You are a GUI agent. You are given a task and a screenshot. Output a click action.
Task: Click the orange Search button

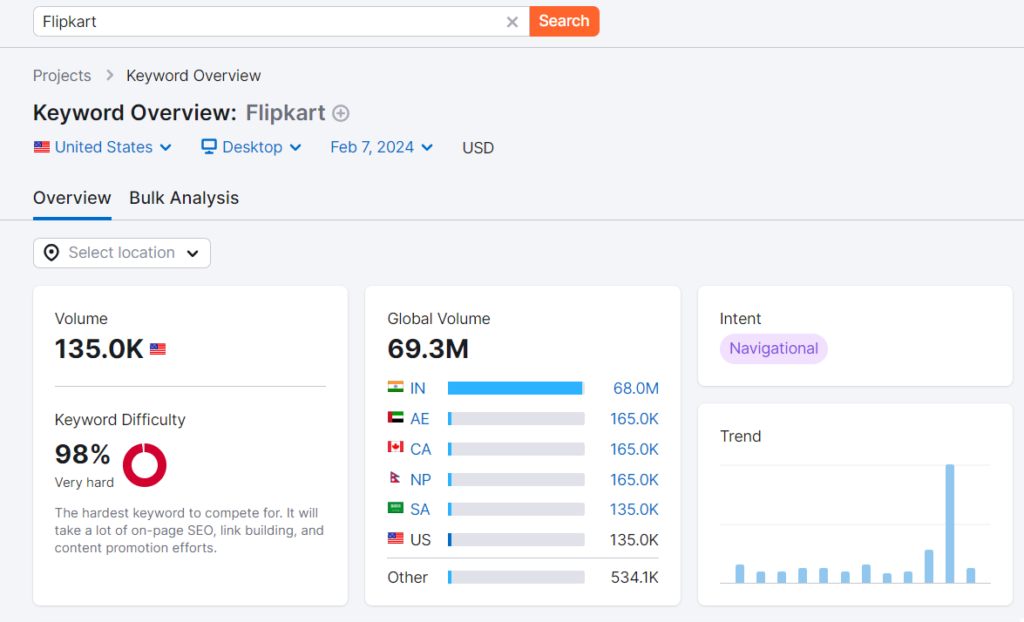coord(564,22)
